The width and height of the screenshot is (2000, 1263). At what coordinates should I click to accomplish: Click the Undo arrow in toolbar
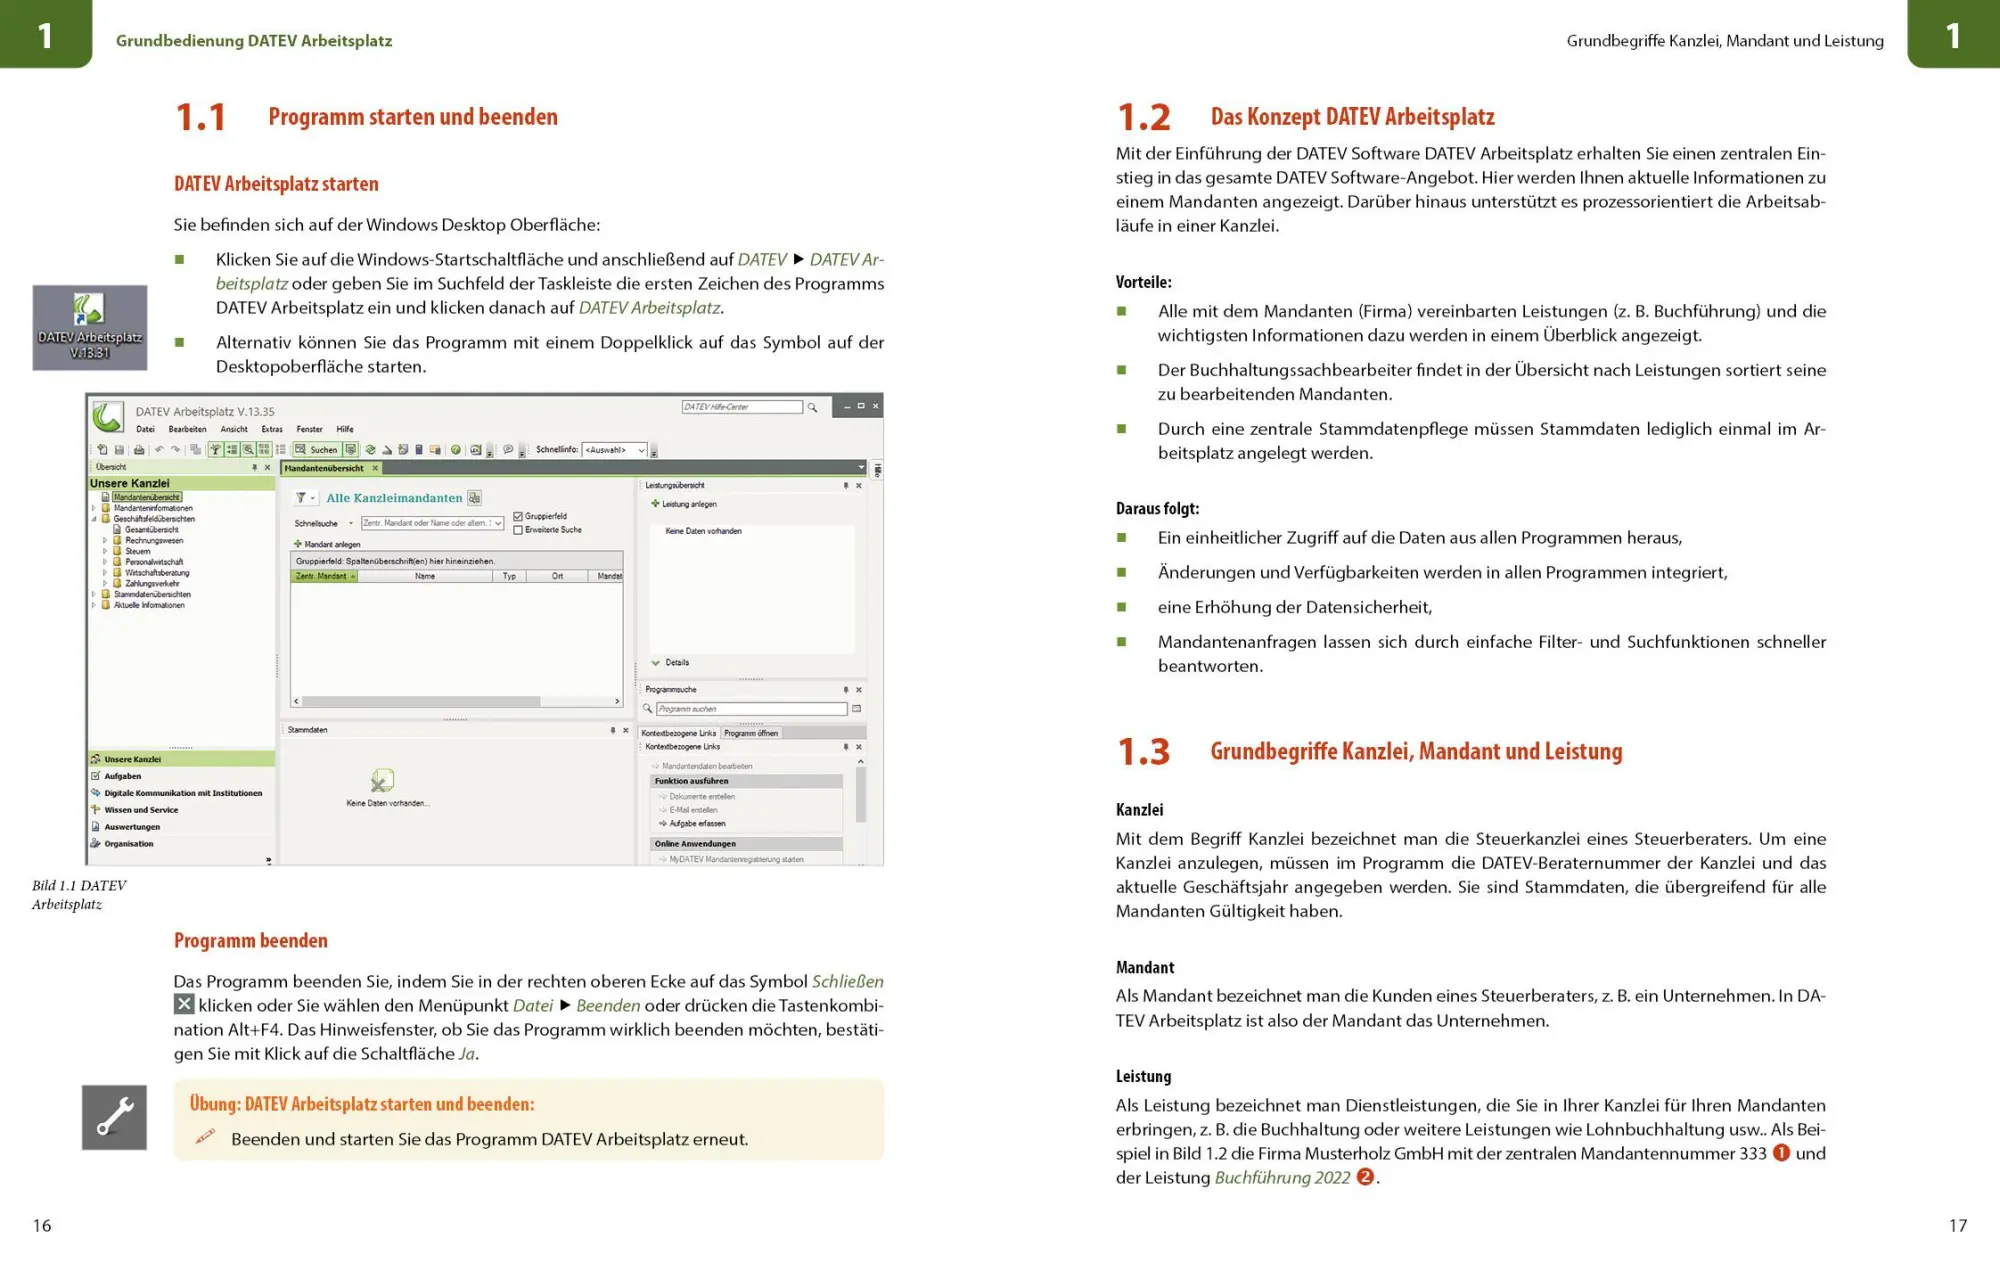point(159,449)
